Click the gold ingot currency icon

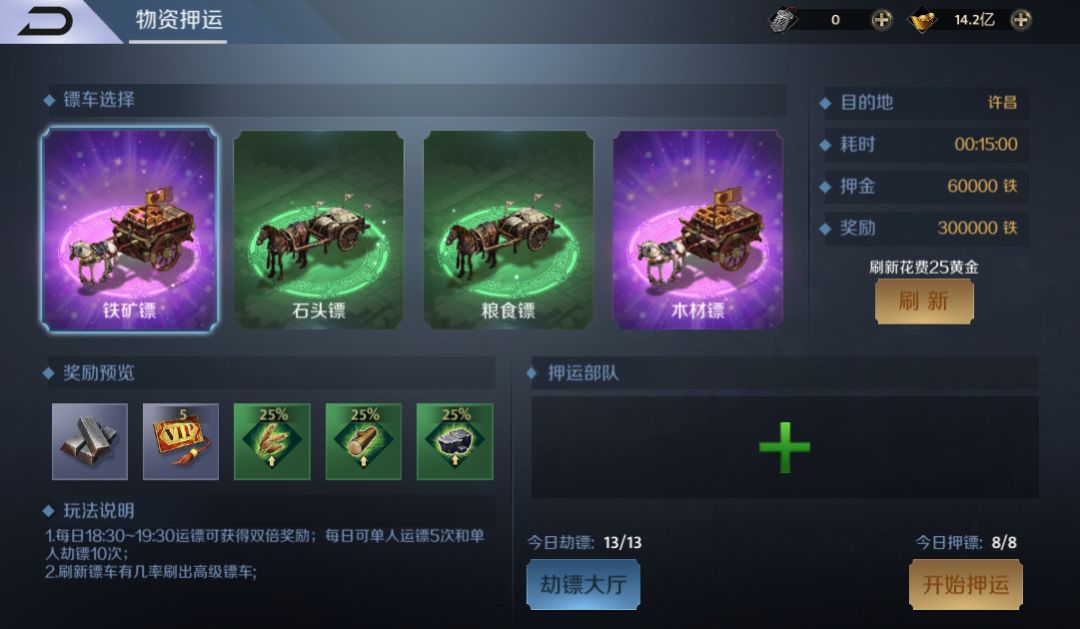(922, 21)
